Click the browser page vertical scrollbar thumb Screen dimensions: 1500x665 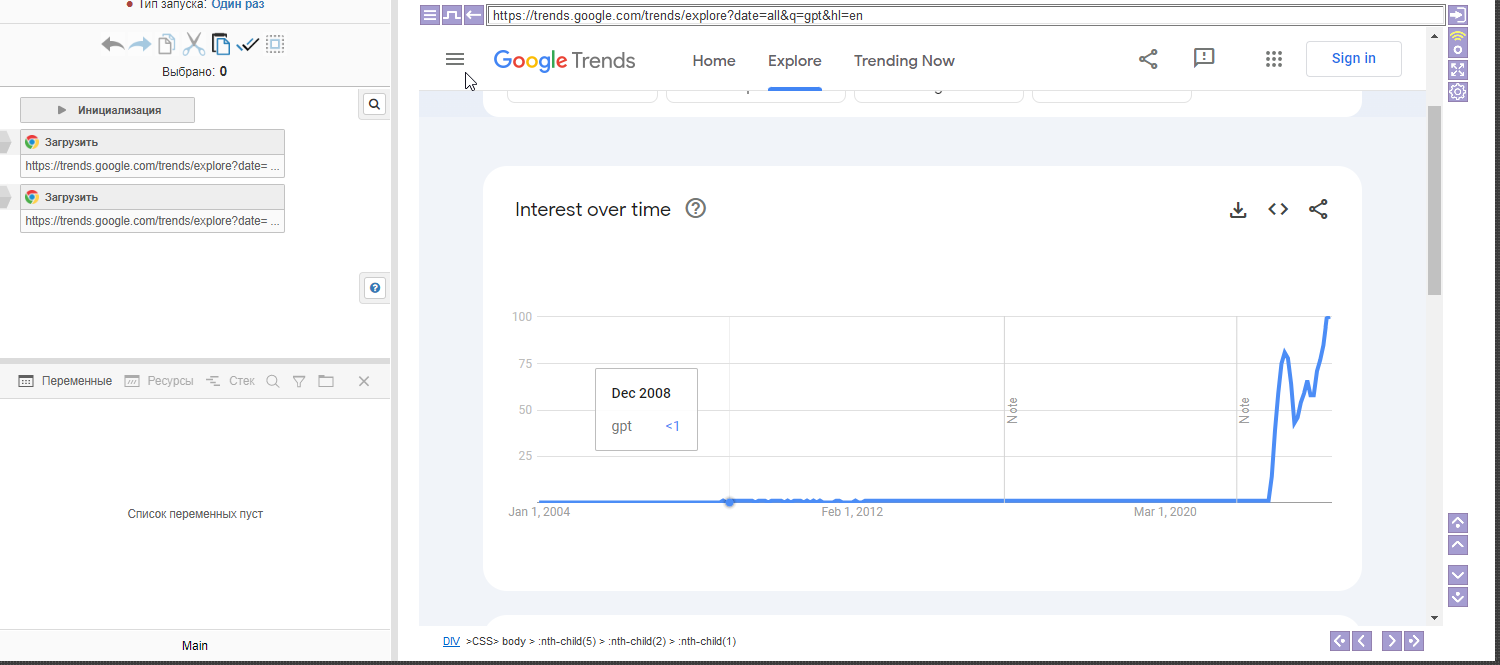1435,200
